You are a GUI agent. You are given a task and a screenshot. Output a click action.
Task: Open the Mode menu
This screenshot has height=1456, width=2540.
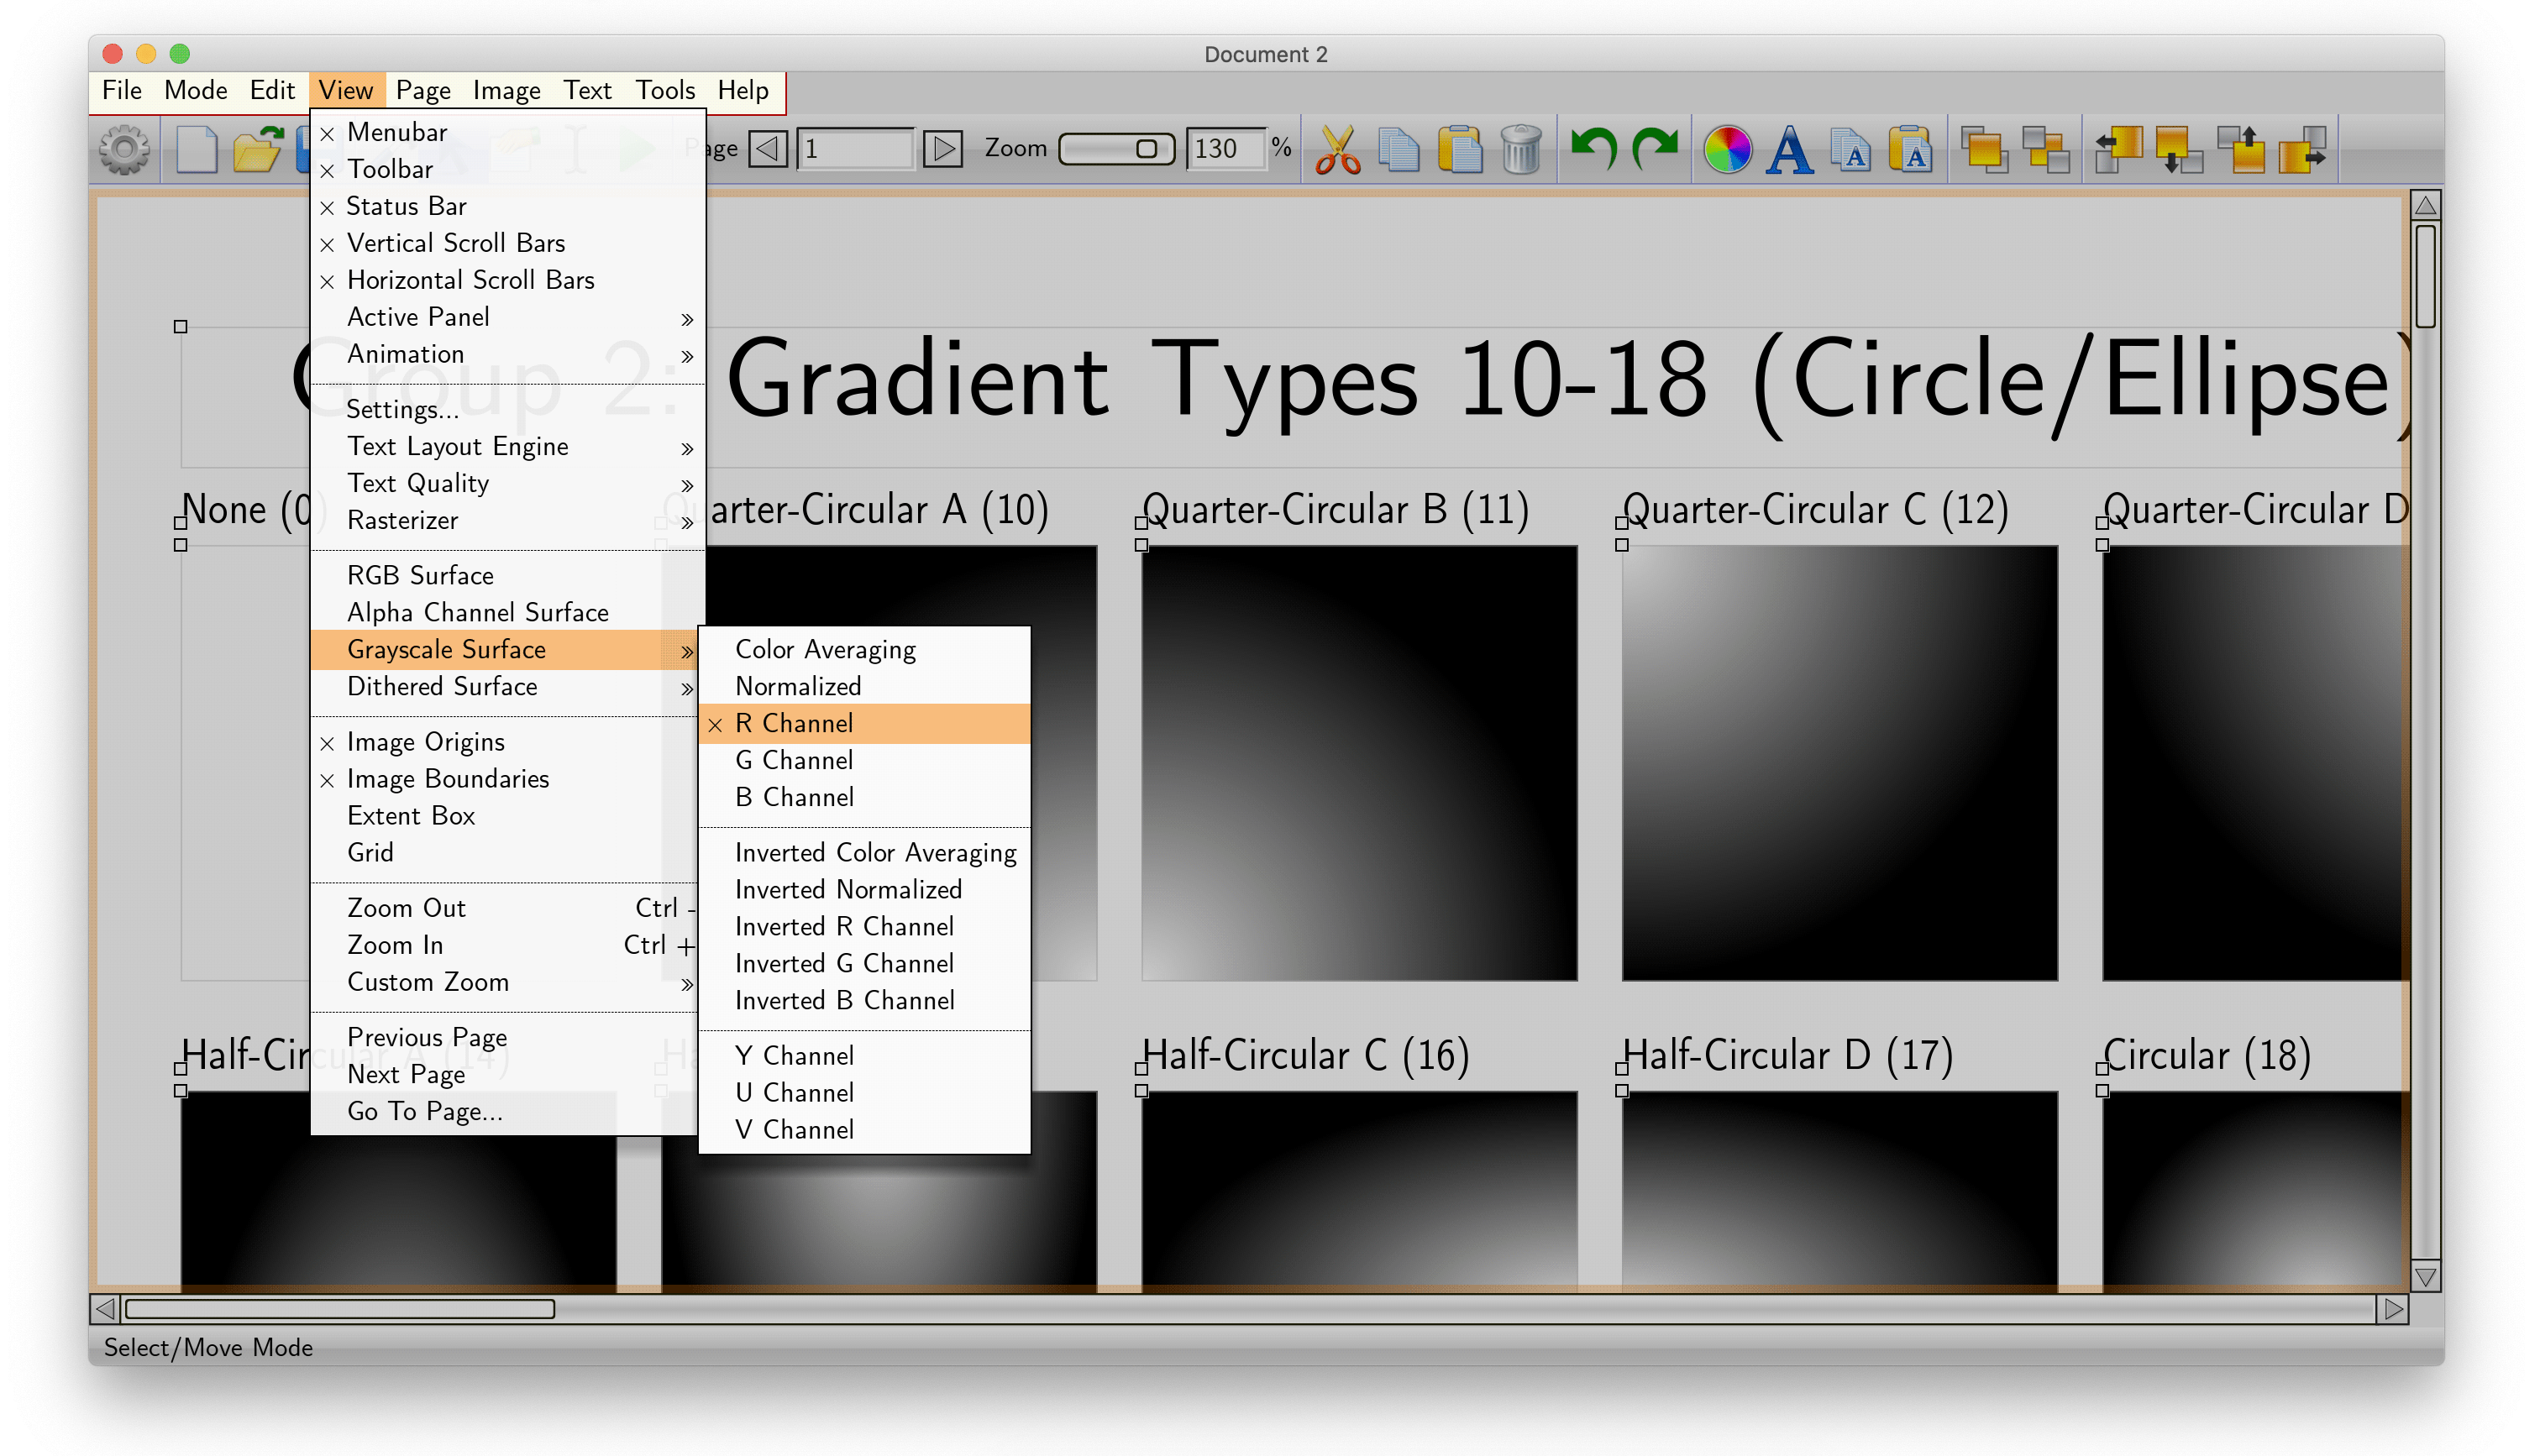(195, 90)
